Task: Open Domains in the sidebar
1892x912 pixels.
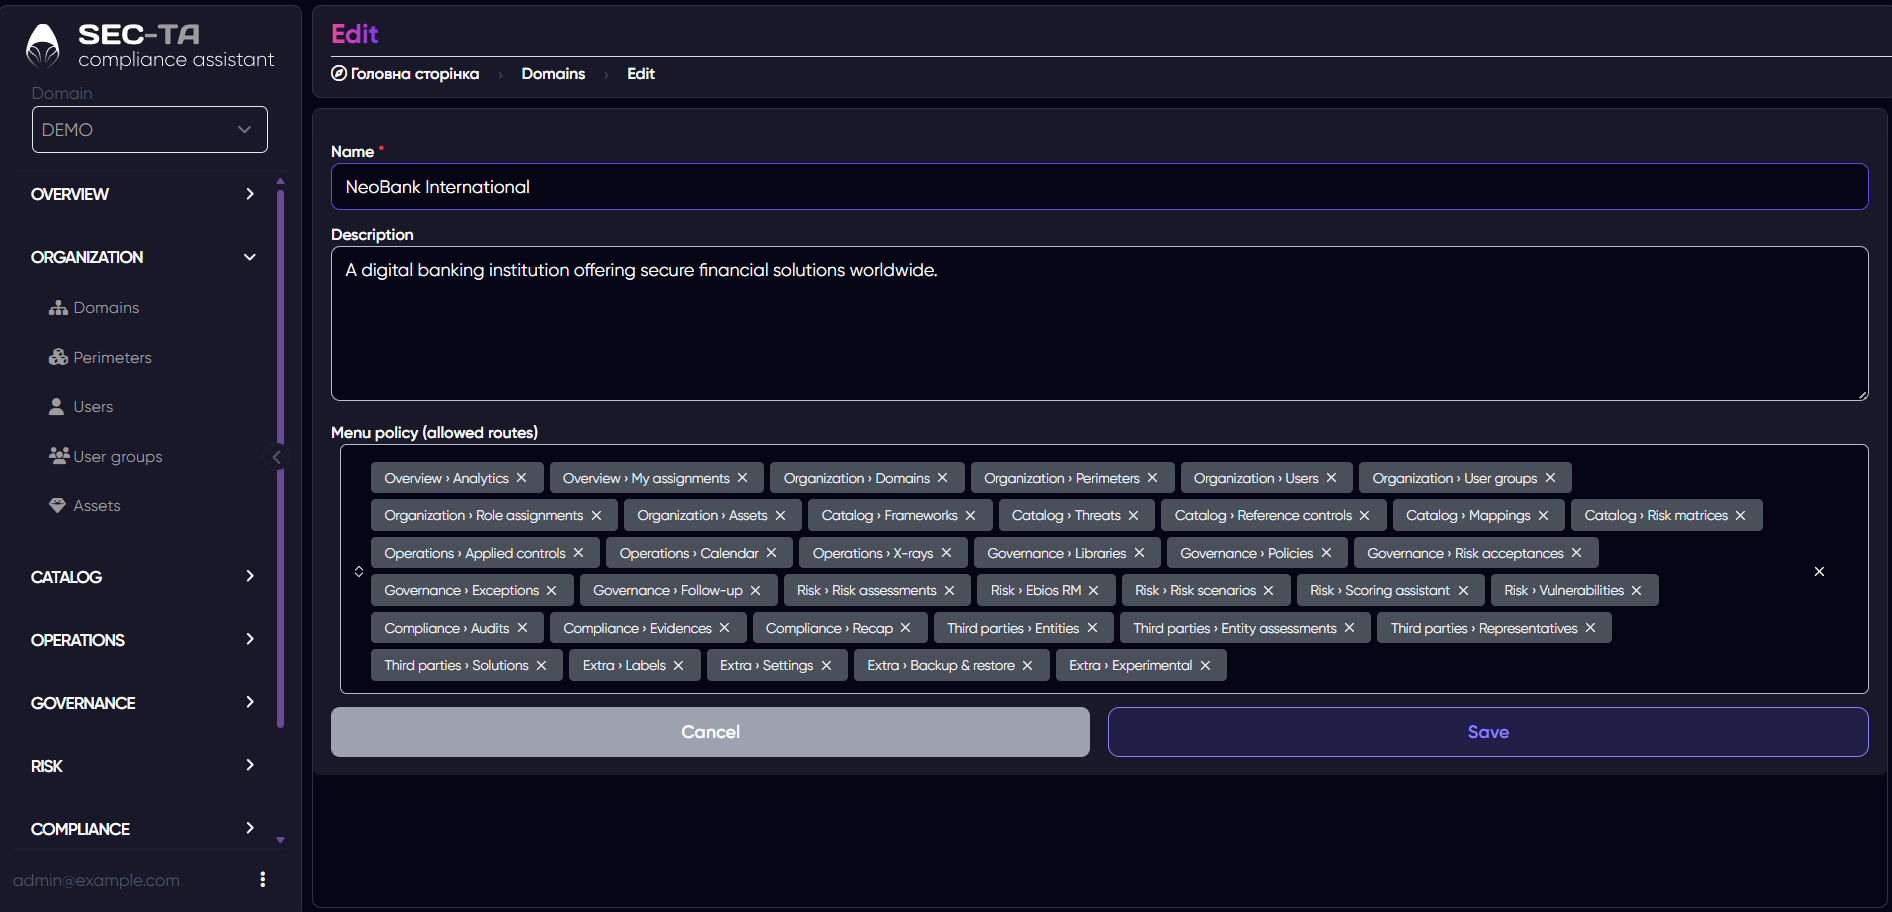Action: [x=94, y=308]
